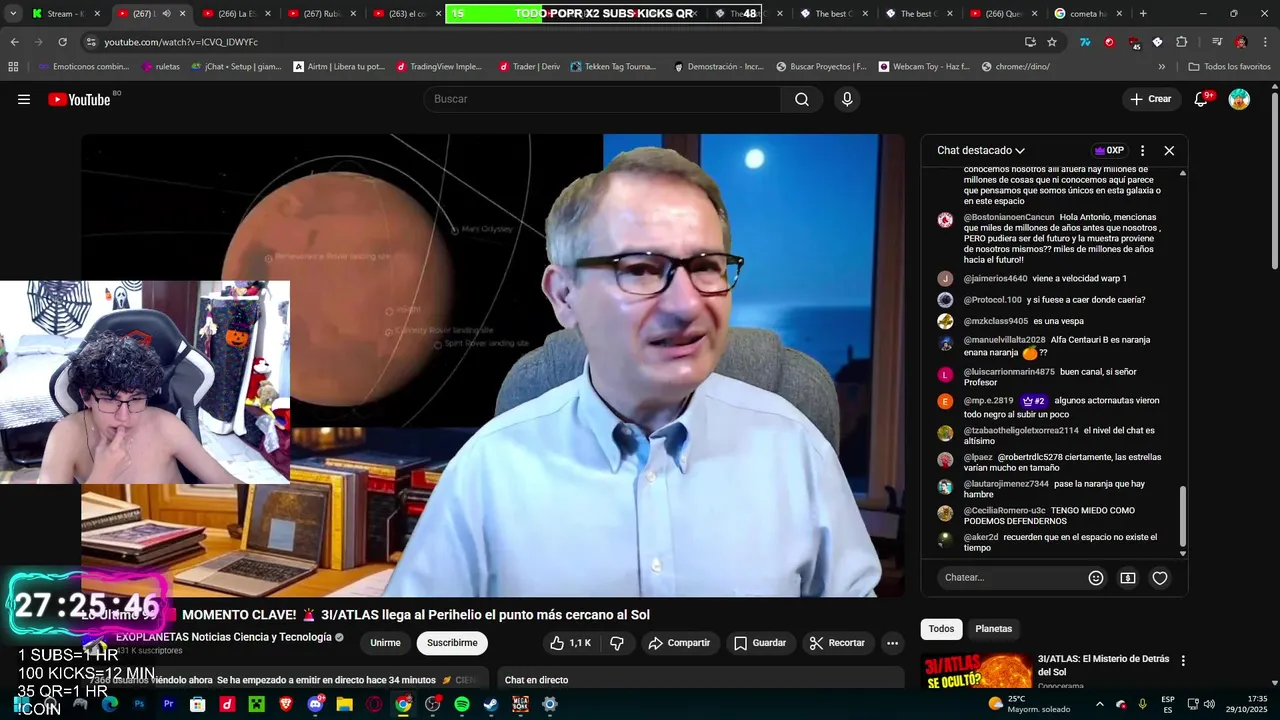This screenshot has width=1280, height=720.
Task: Launch Minecraft from the taskbar
Action: coord(257,704)
